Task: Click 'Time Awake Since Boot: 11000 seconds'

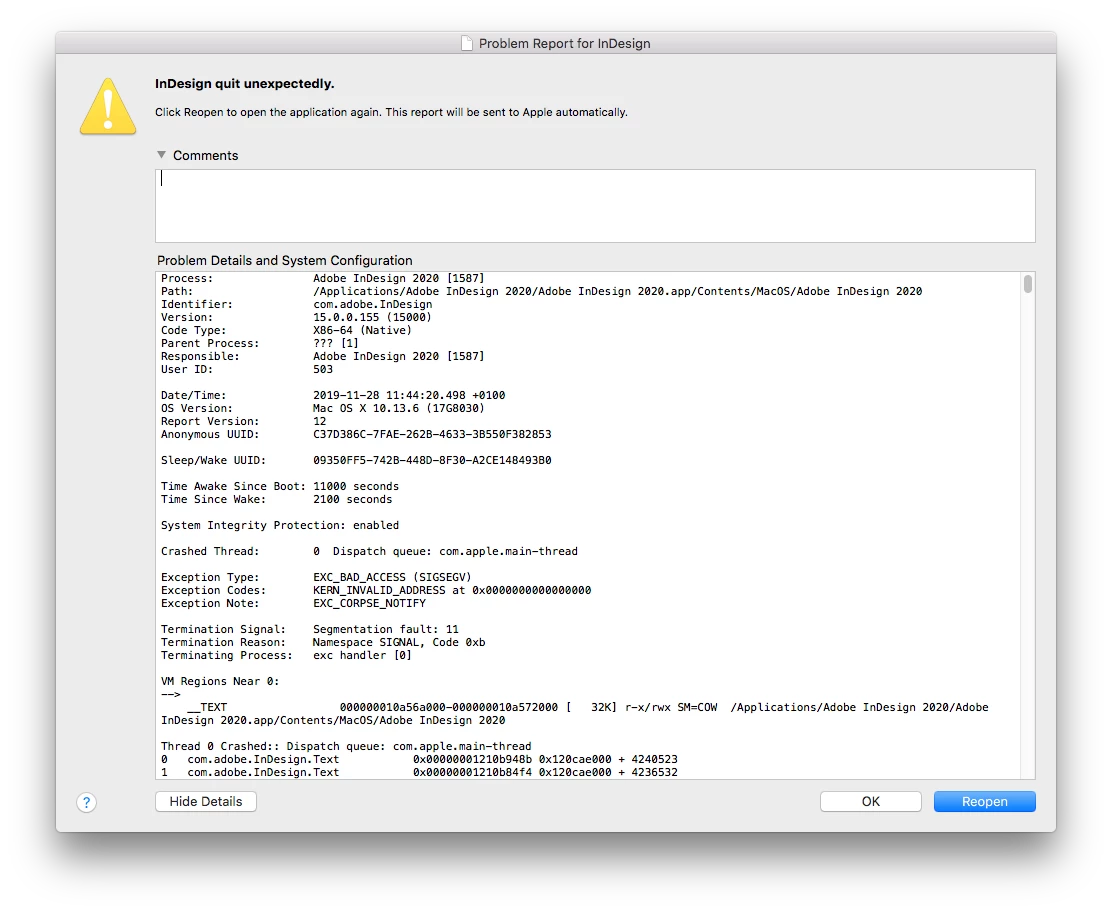Action: tap(279, 486)
